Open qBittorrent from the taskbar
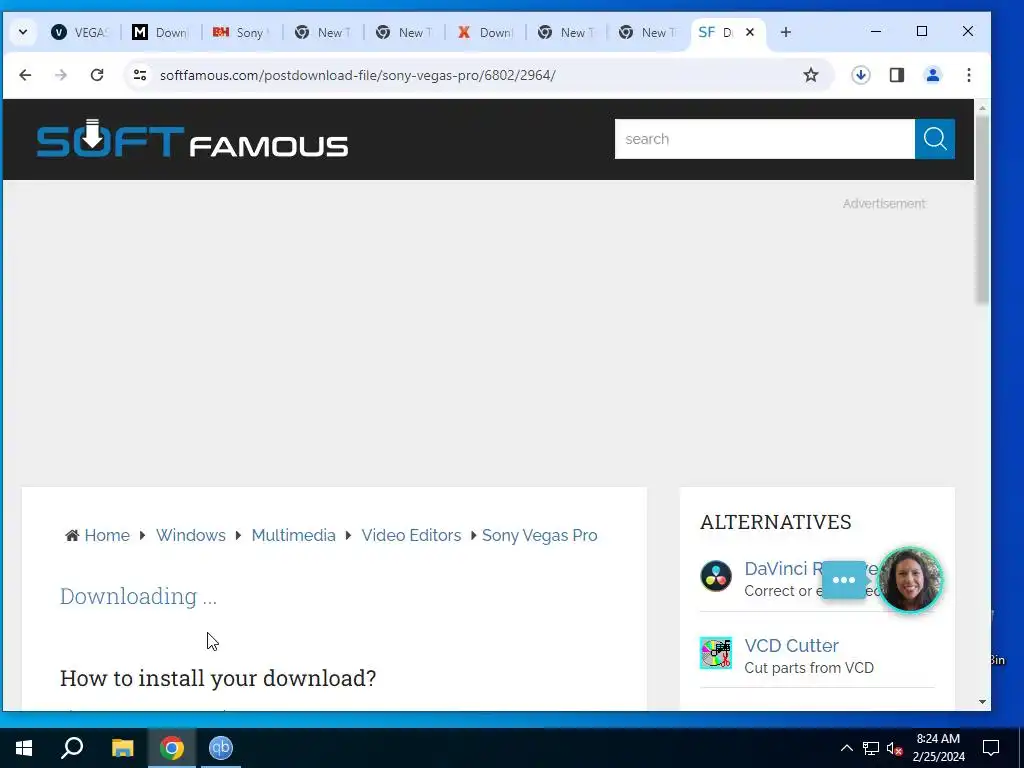1024x768 pixels. pos(221,748)
